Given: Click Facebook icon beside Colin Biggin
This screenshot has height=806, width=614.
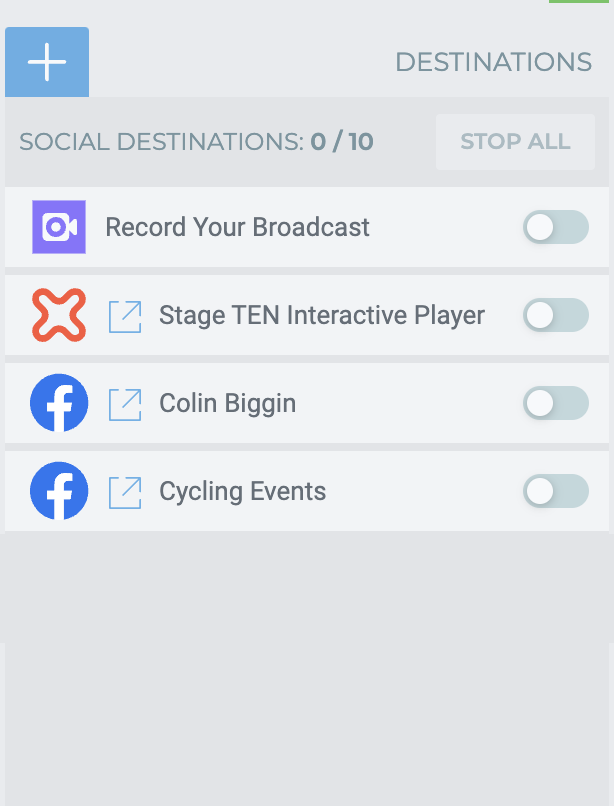Looking at the screenshot, I should [59, 402].
